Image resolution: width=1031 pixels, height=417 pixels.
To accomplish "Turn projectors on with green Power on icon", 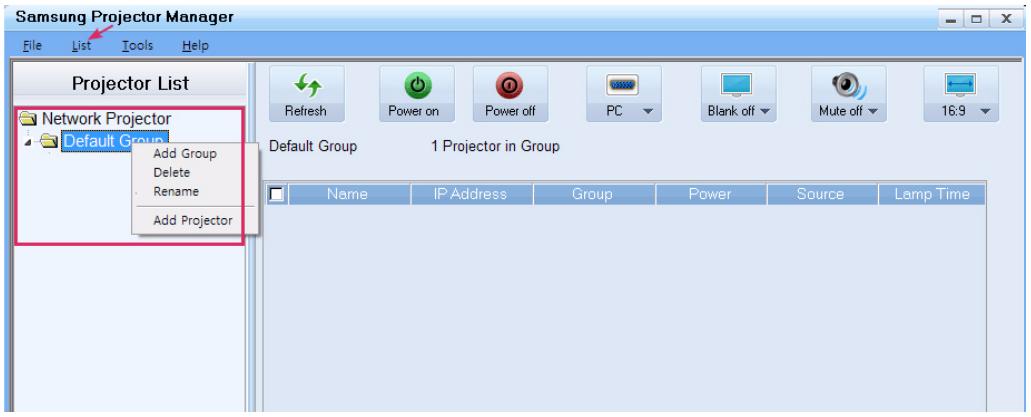I will (x=416, y=84).
